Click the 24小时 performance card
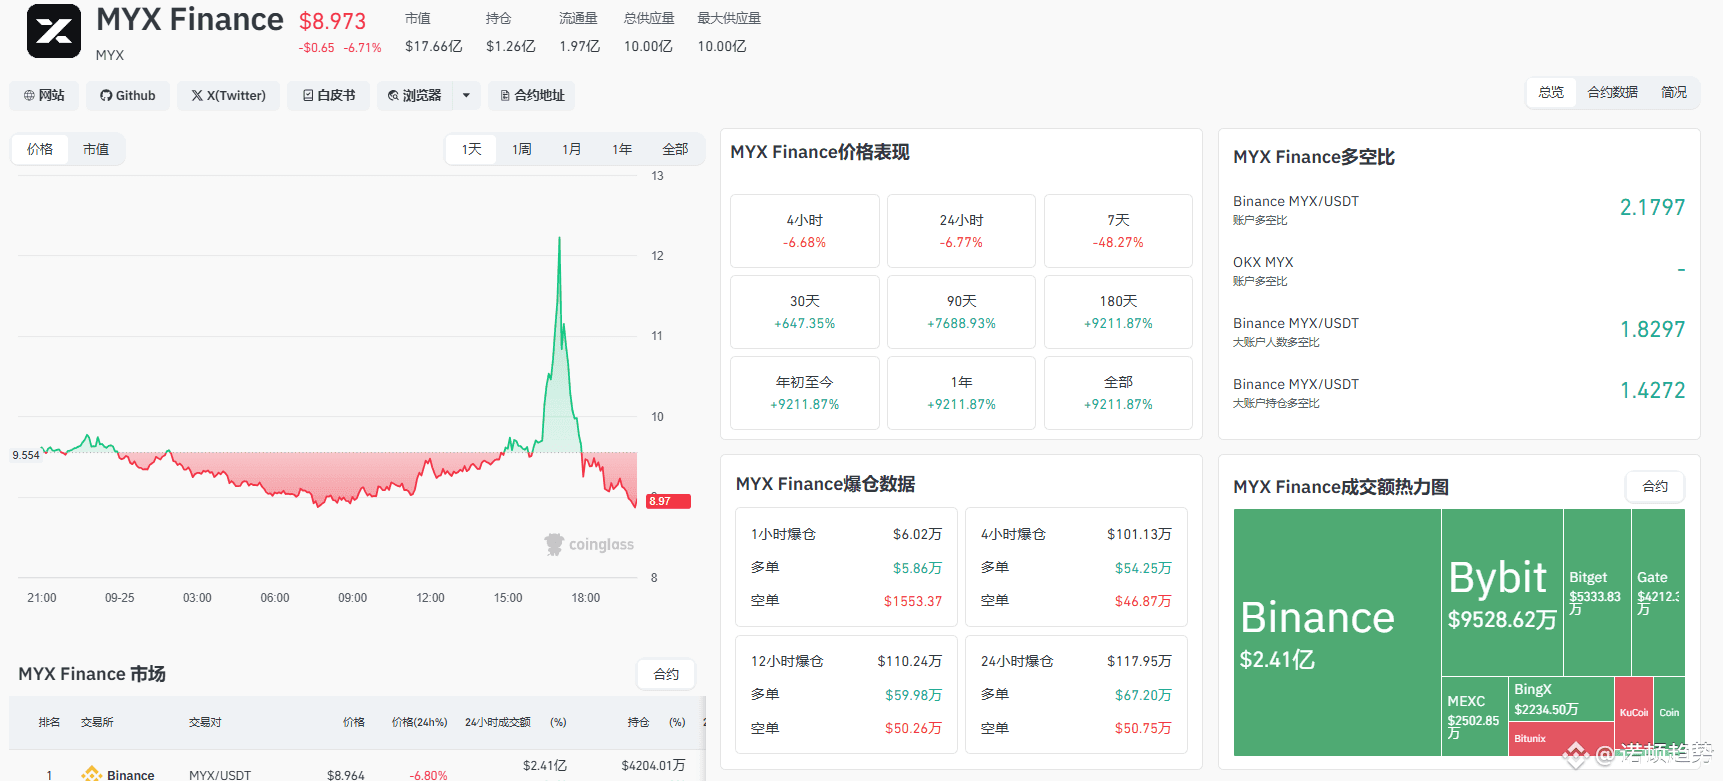The height and width of the screenshot is (781, 1723). [x=961, y=231]
